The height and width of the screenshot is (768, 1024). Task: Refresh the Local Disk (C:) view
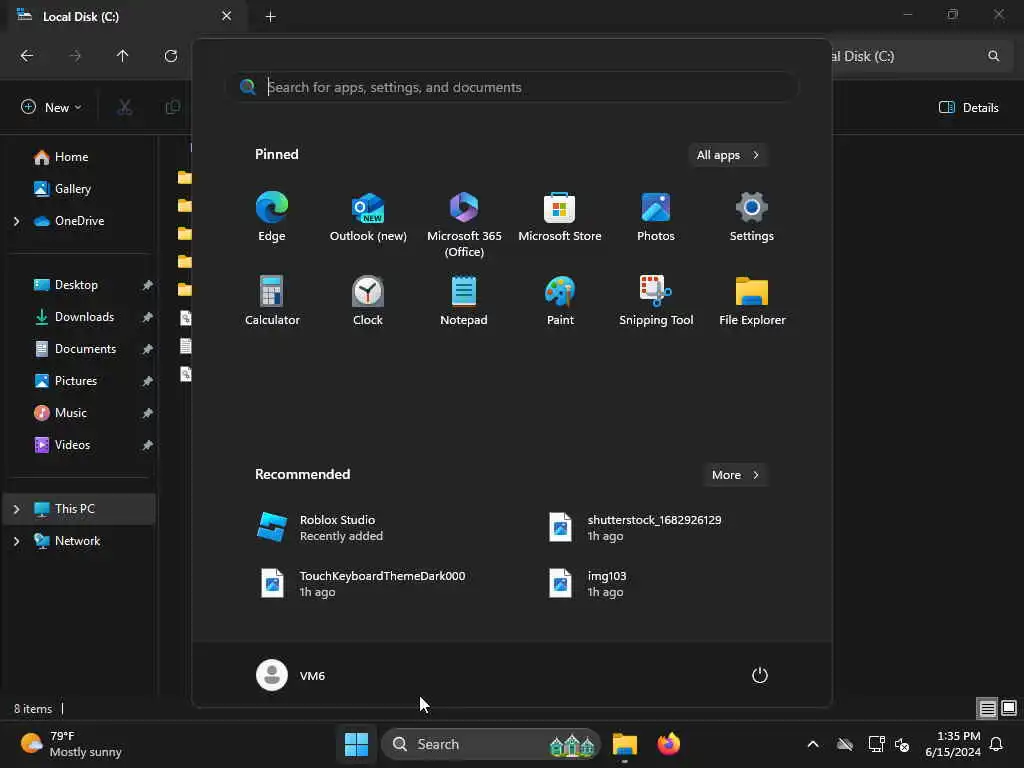171,56
